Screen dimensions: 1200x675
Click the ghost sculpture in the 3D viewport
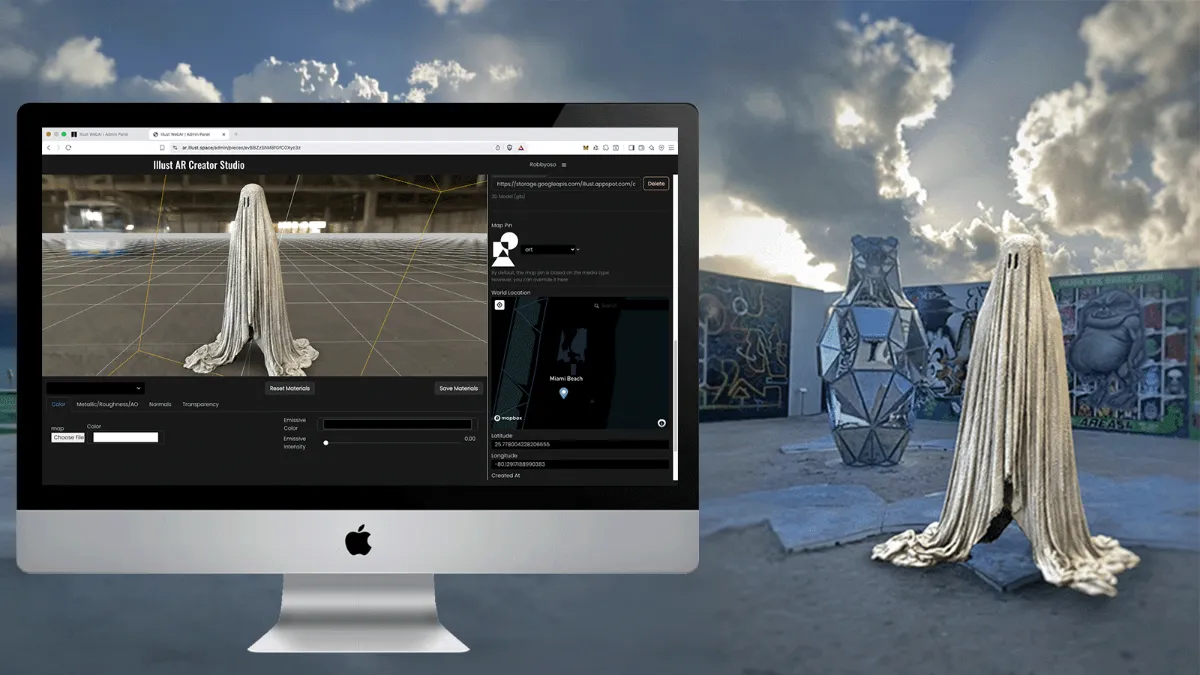pyautogui.click(x=253, y=280)
